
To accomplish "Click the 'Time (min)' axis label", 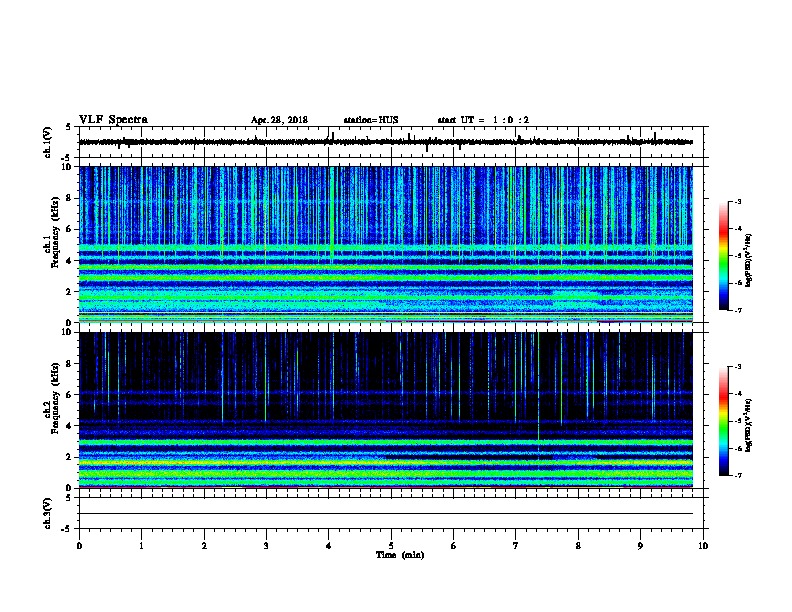I will [x=400, y=555].
